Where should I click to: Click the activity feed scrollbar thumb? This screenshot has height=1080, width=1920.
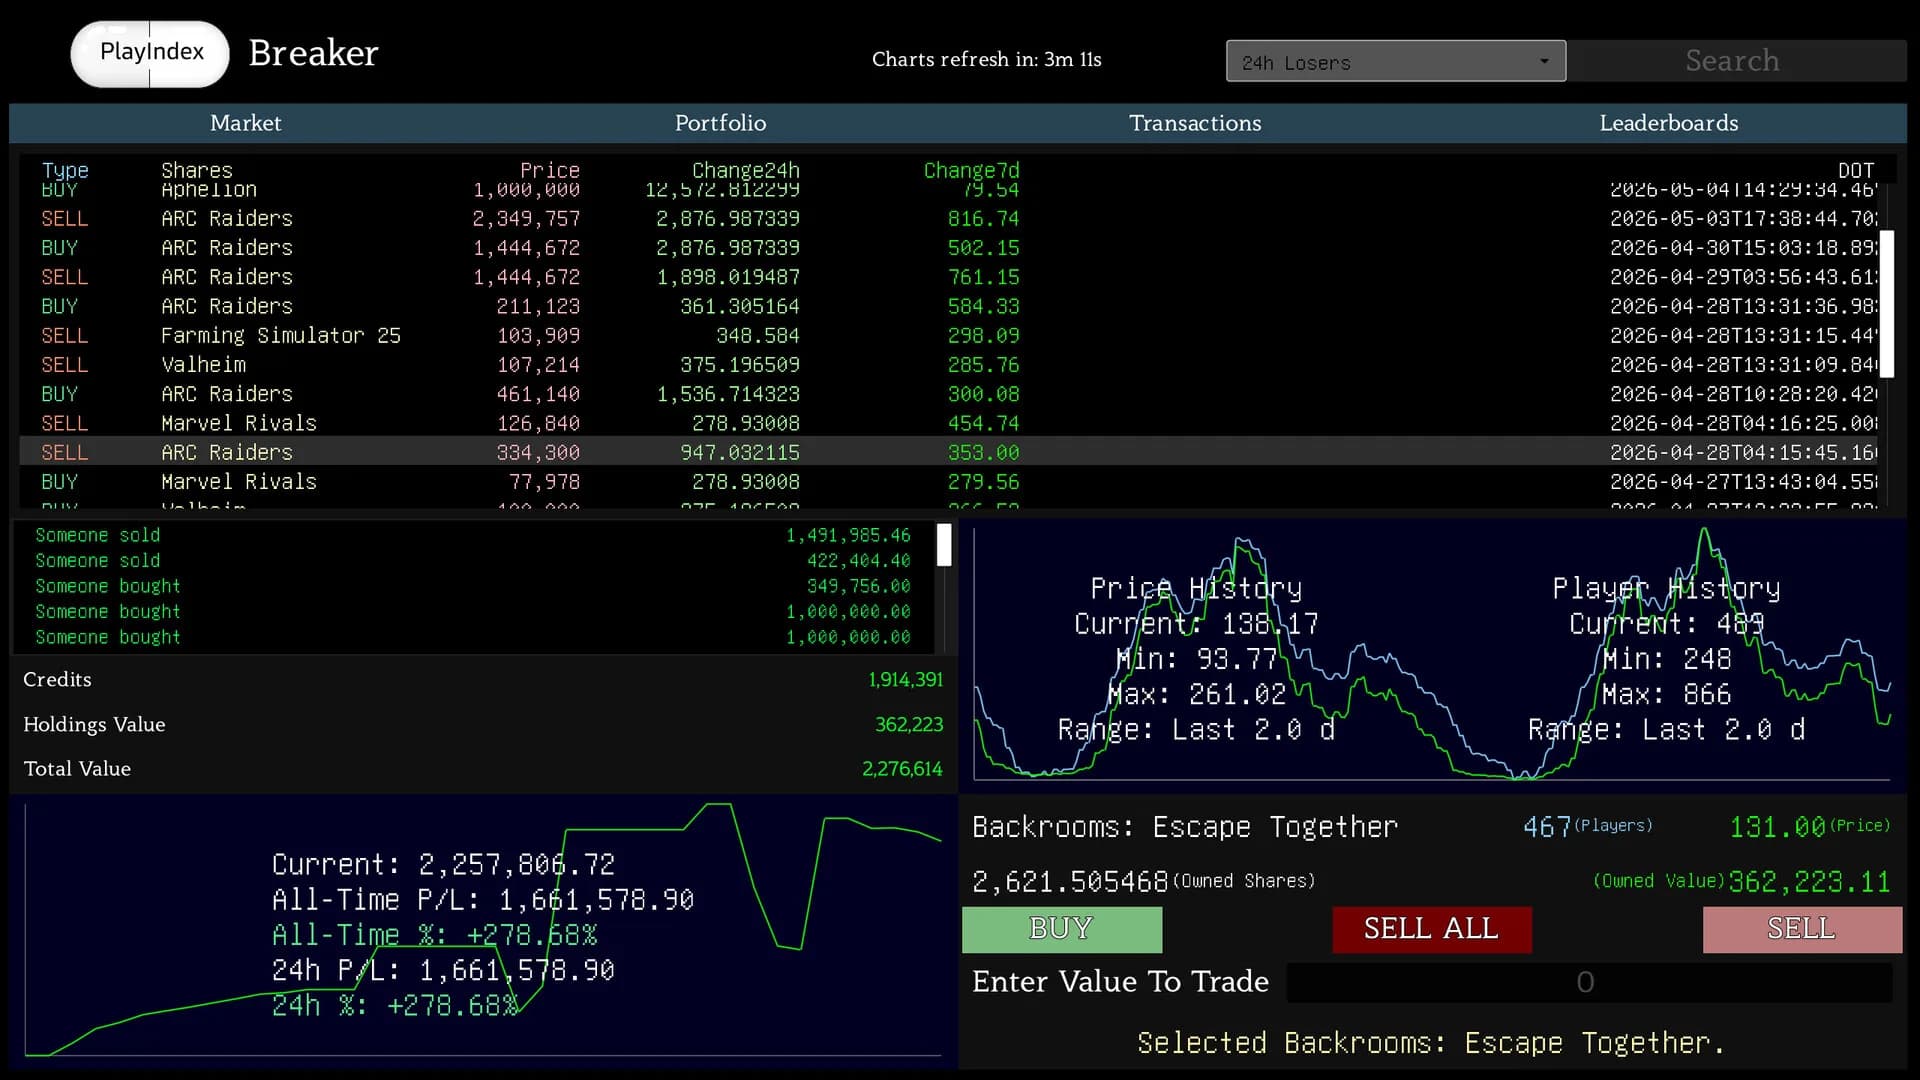point(944,545)
